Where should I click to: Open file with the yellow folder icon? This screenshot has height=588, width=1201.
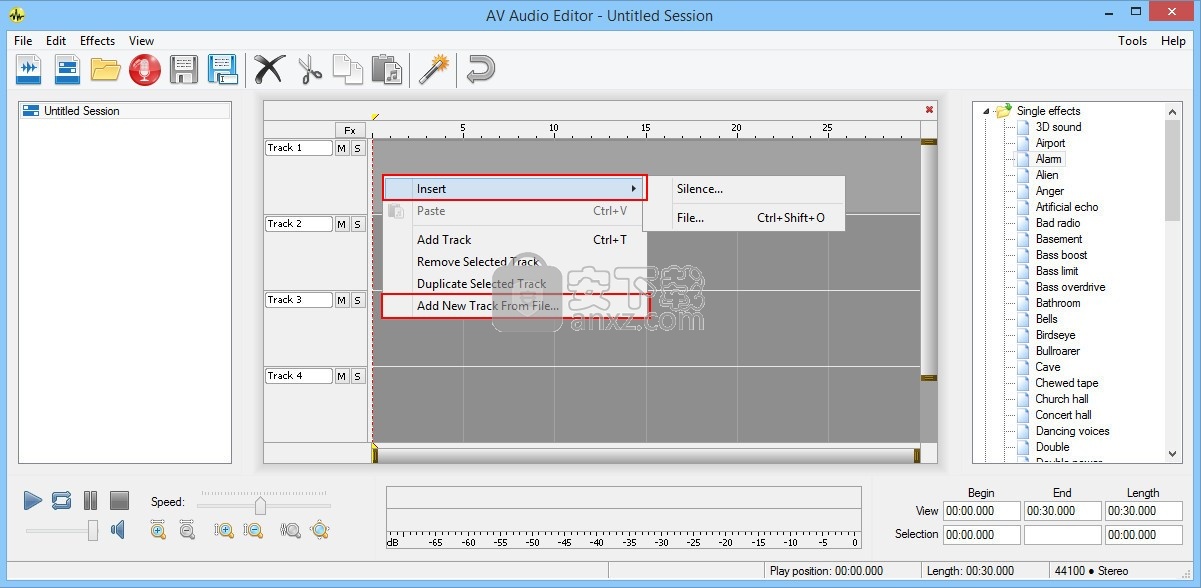click(x=105, y=69)
